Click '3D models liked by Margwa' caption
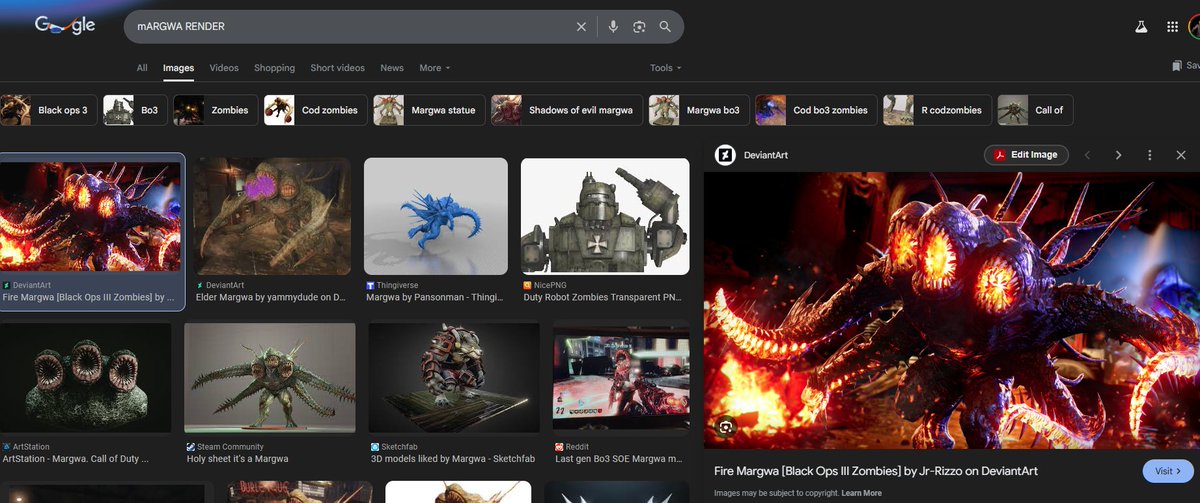The image size is (1200, 503). pyautogui.click(x=453, y=459)
